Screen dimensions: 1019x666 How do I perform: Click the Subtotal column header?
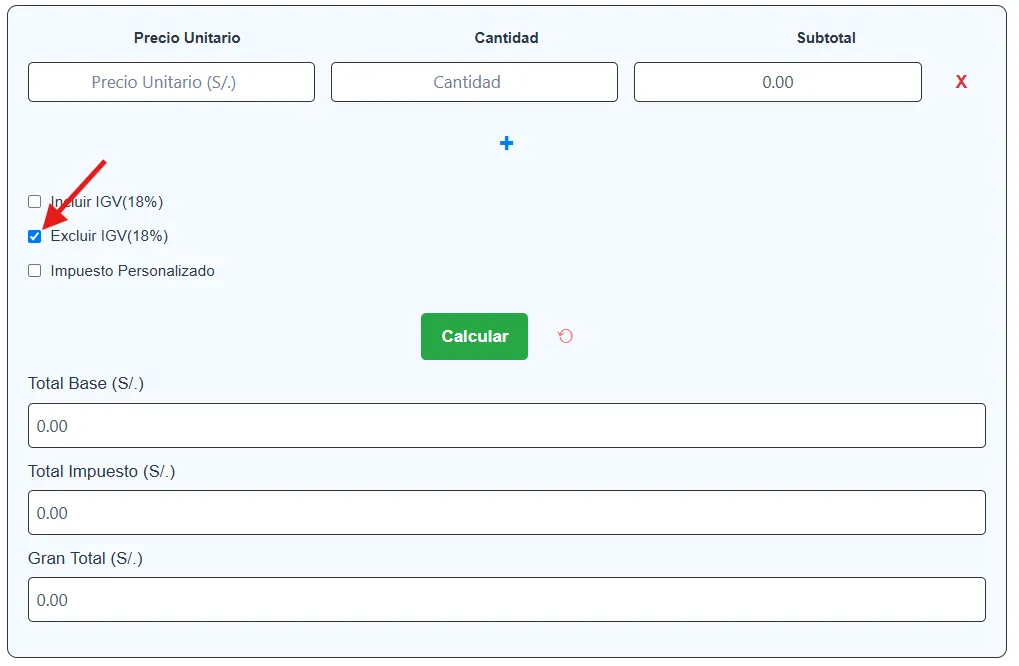tap(826, 38)
